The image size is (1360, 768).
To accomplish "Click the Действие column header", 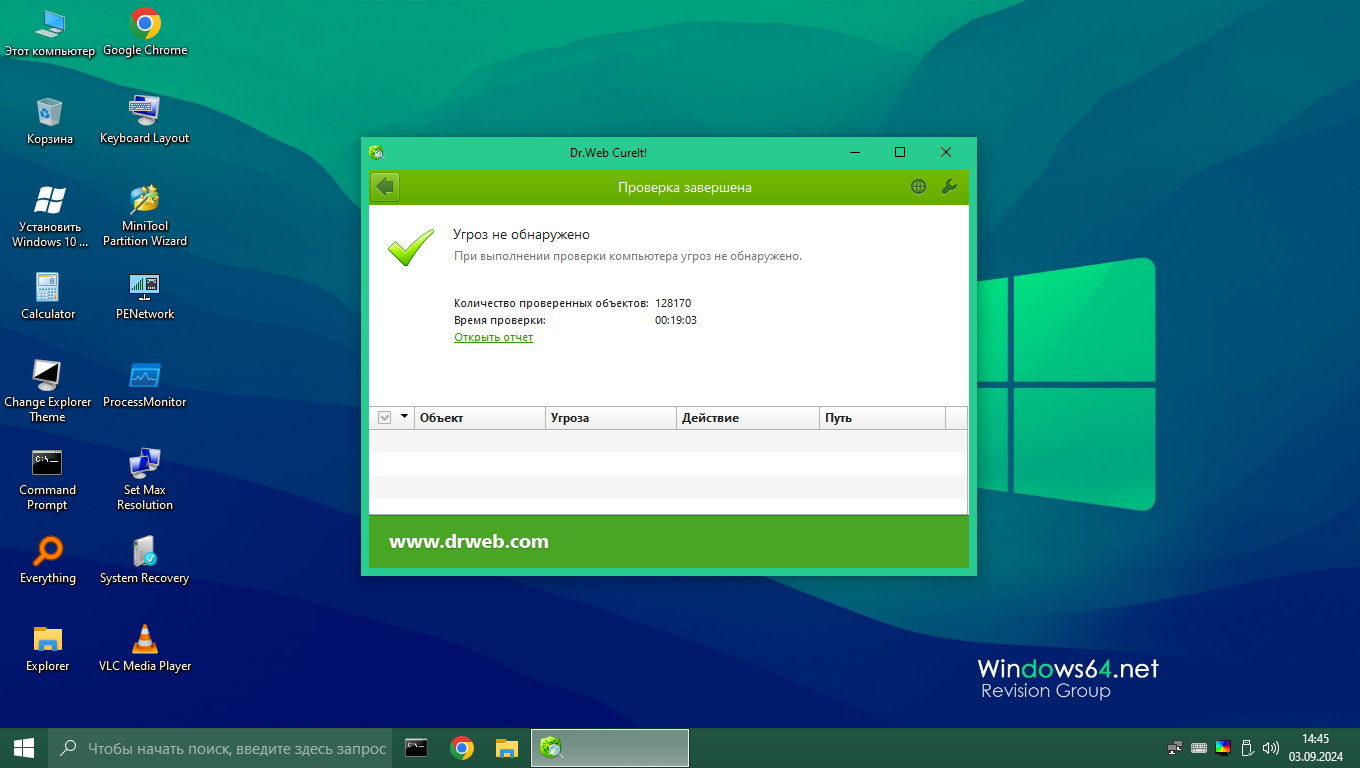I will (x=747, y=418).
